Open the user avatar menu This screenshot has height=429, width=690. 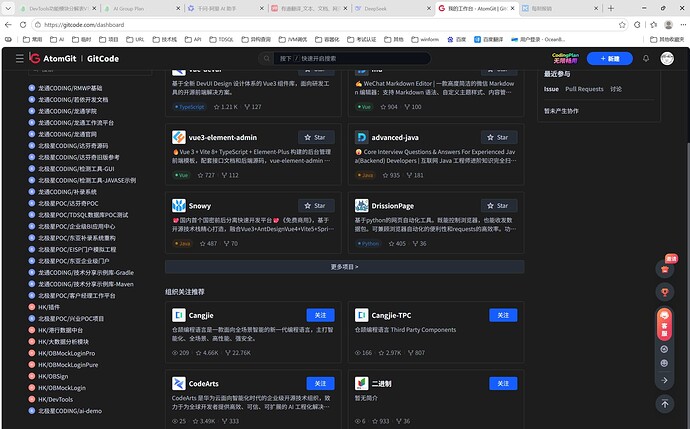[667, 58]
